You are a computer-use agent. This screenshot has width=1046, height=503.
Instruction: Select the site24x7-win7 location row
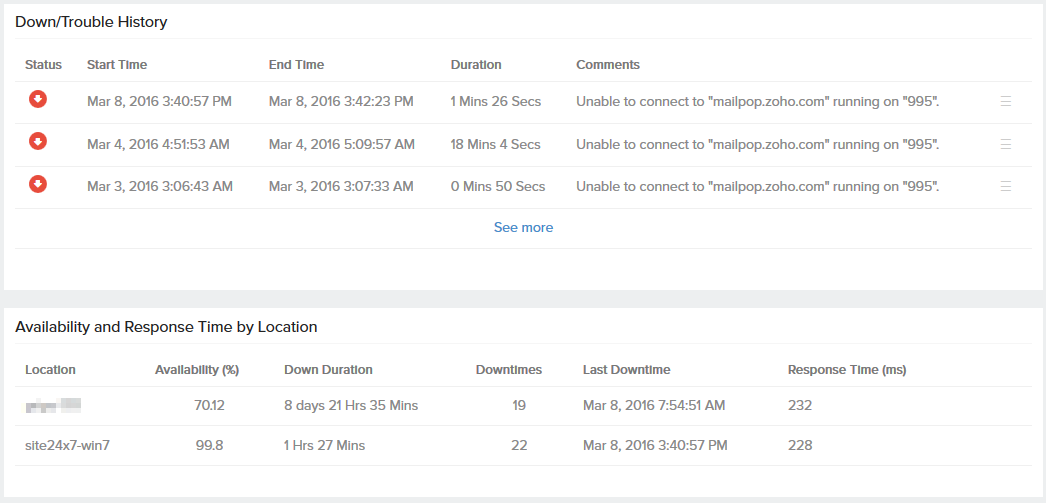coord(67,445)
